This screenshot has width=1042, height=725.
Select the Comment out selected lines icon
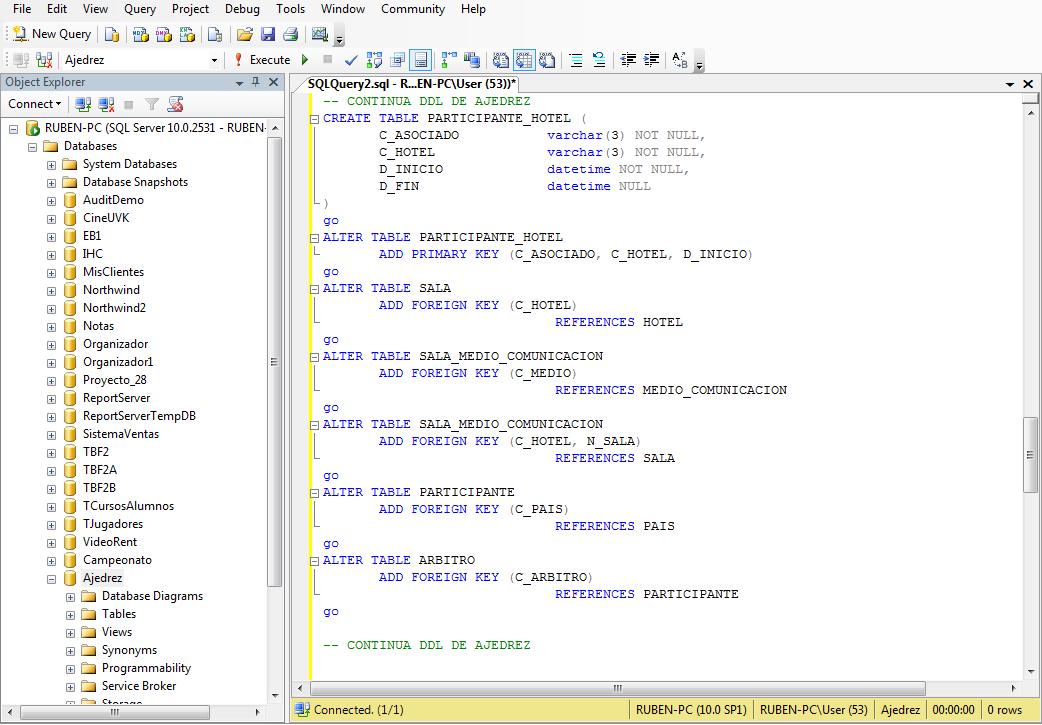[576, 60]
